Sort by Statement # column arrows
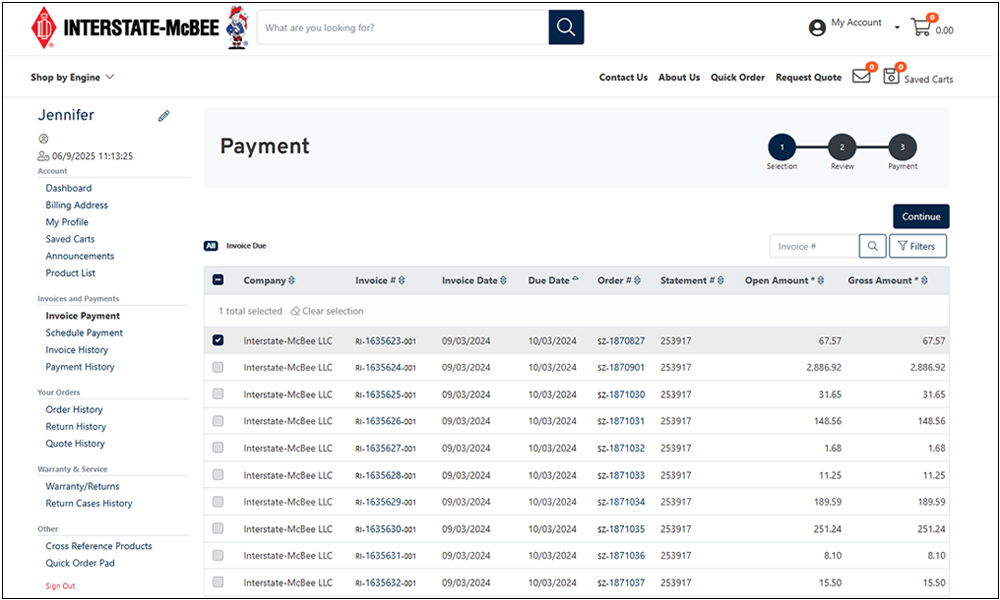The width and height of the screenshot is (1000, 600). pyautogui.click(x=721, y=281)
